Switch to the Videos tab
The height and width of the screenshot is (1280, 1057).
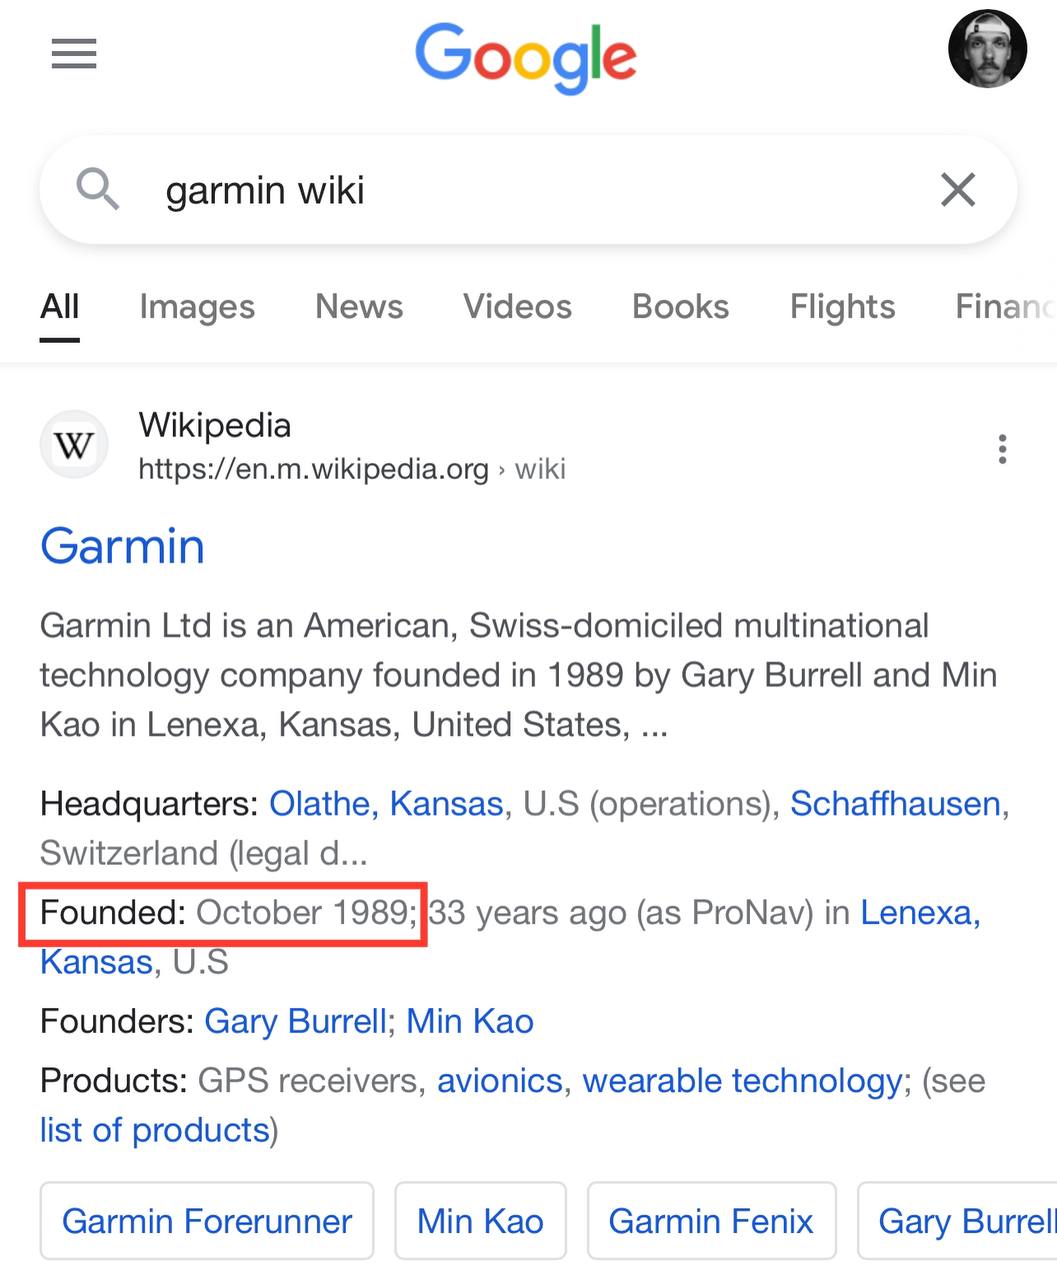click(x=517, y=306)
